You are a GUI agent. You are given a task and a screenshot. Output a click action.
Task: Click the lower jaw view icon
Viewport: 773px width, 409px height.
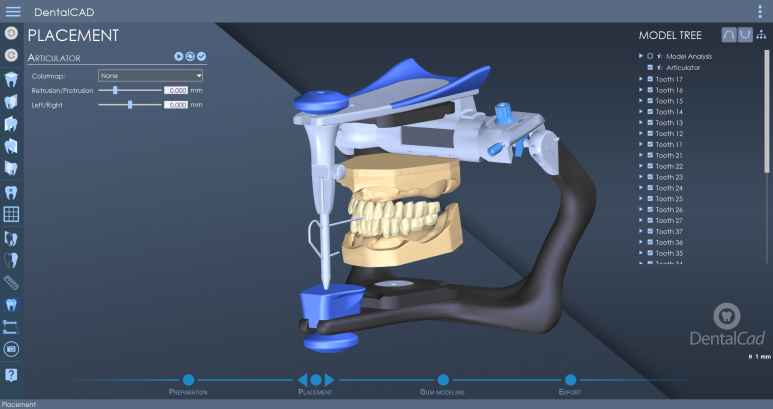click(745, 35)
